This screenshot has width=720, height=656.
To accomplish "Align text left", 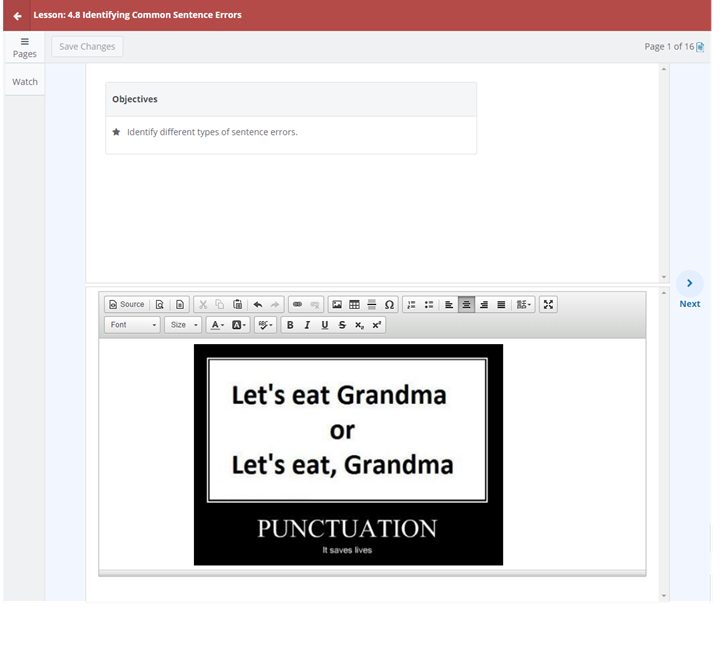I will pos(449,304).
